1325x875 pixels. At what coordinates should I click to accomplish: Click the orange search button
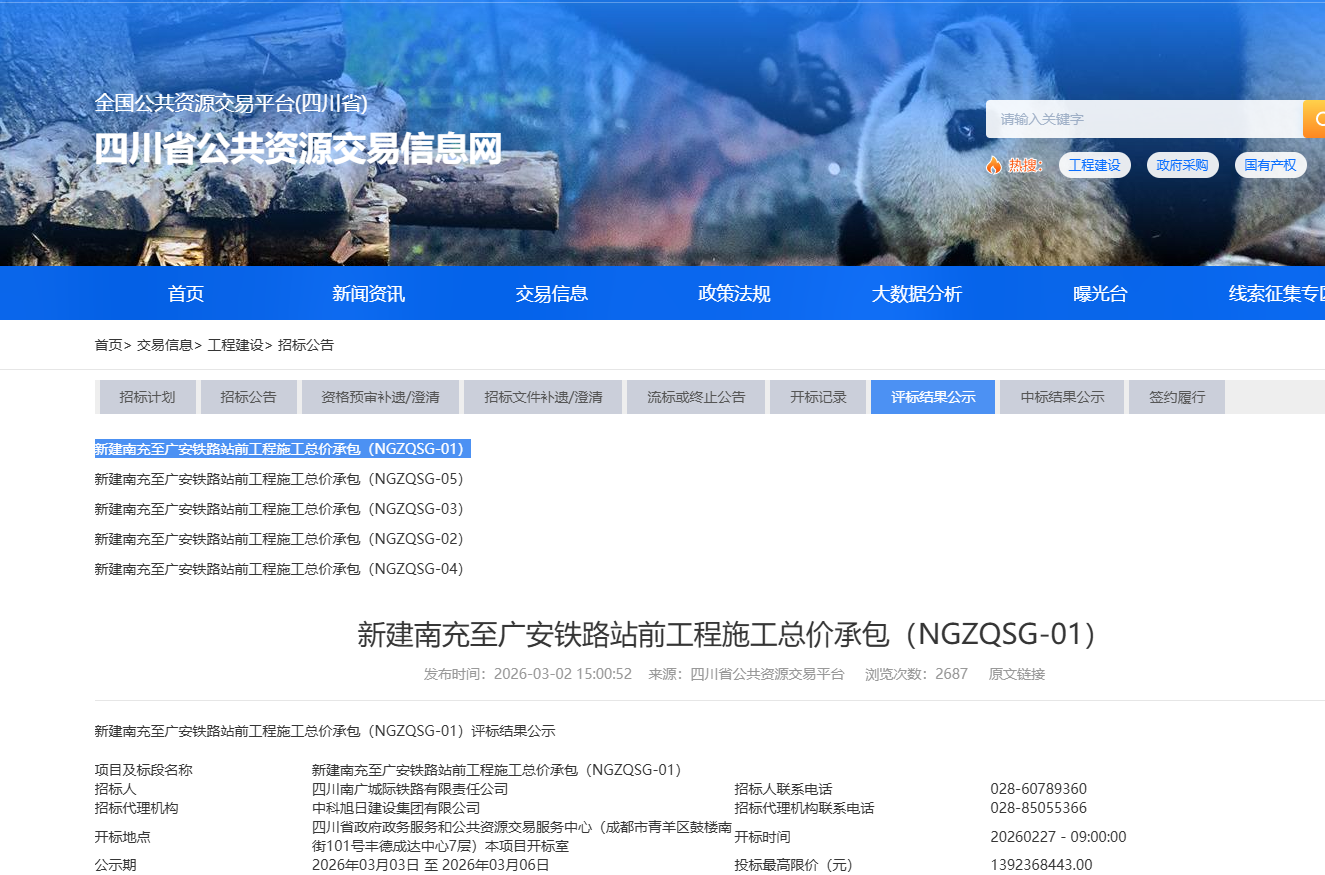pyautogui.click(x=1314, y=119)
